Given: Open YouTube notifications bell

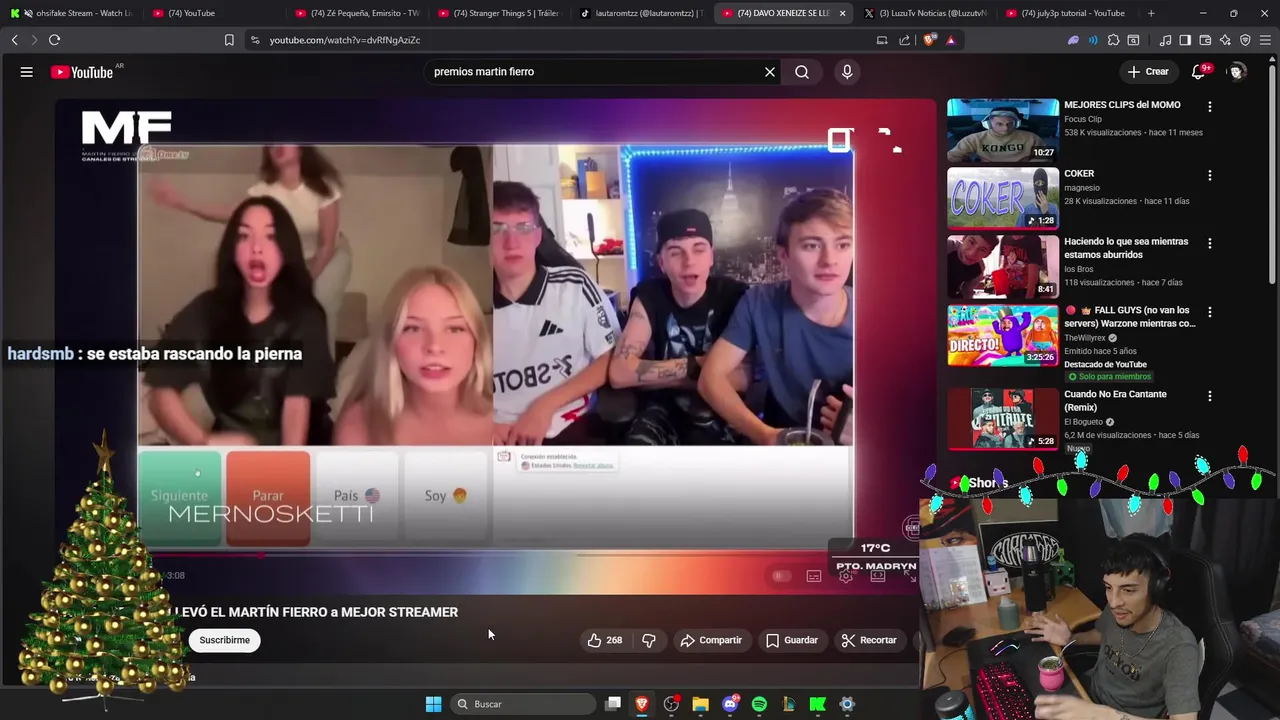Looking at the screenshot, I should [x=1199, y=72].
